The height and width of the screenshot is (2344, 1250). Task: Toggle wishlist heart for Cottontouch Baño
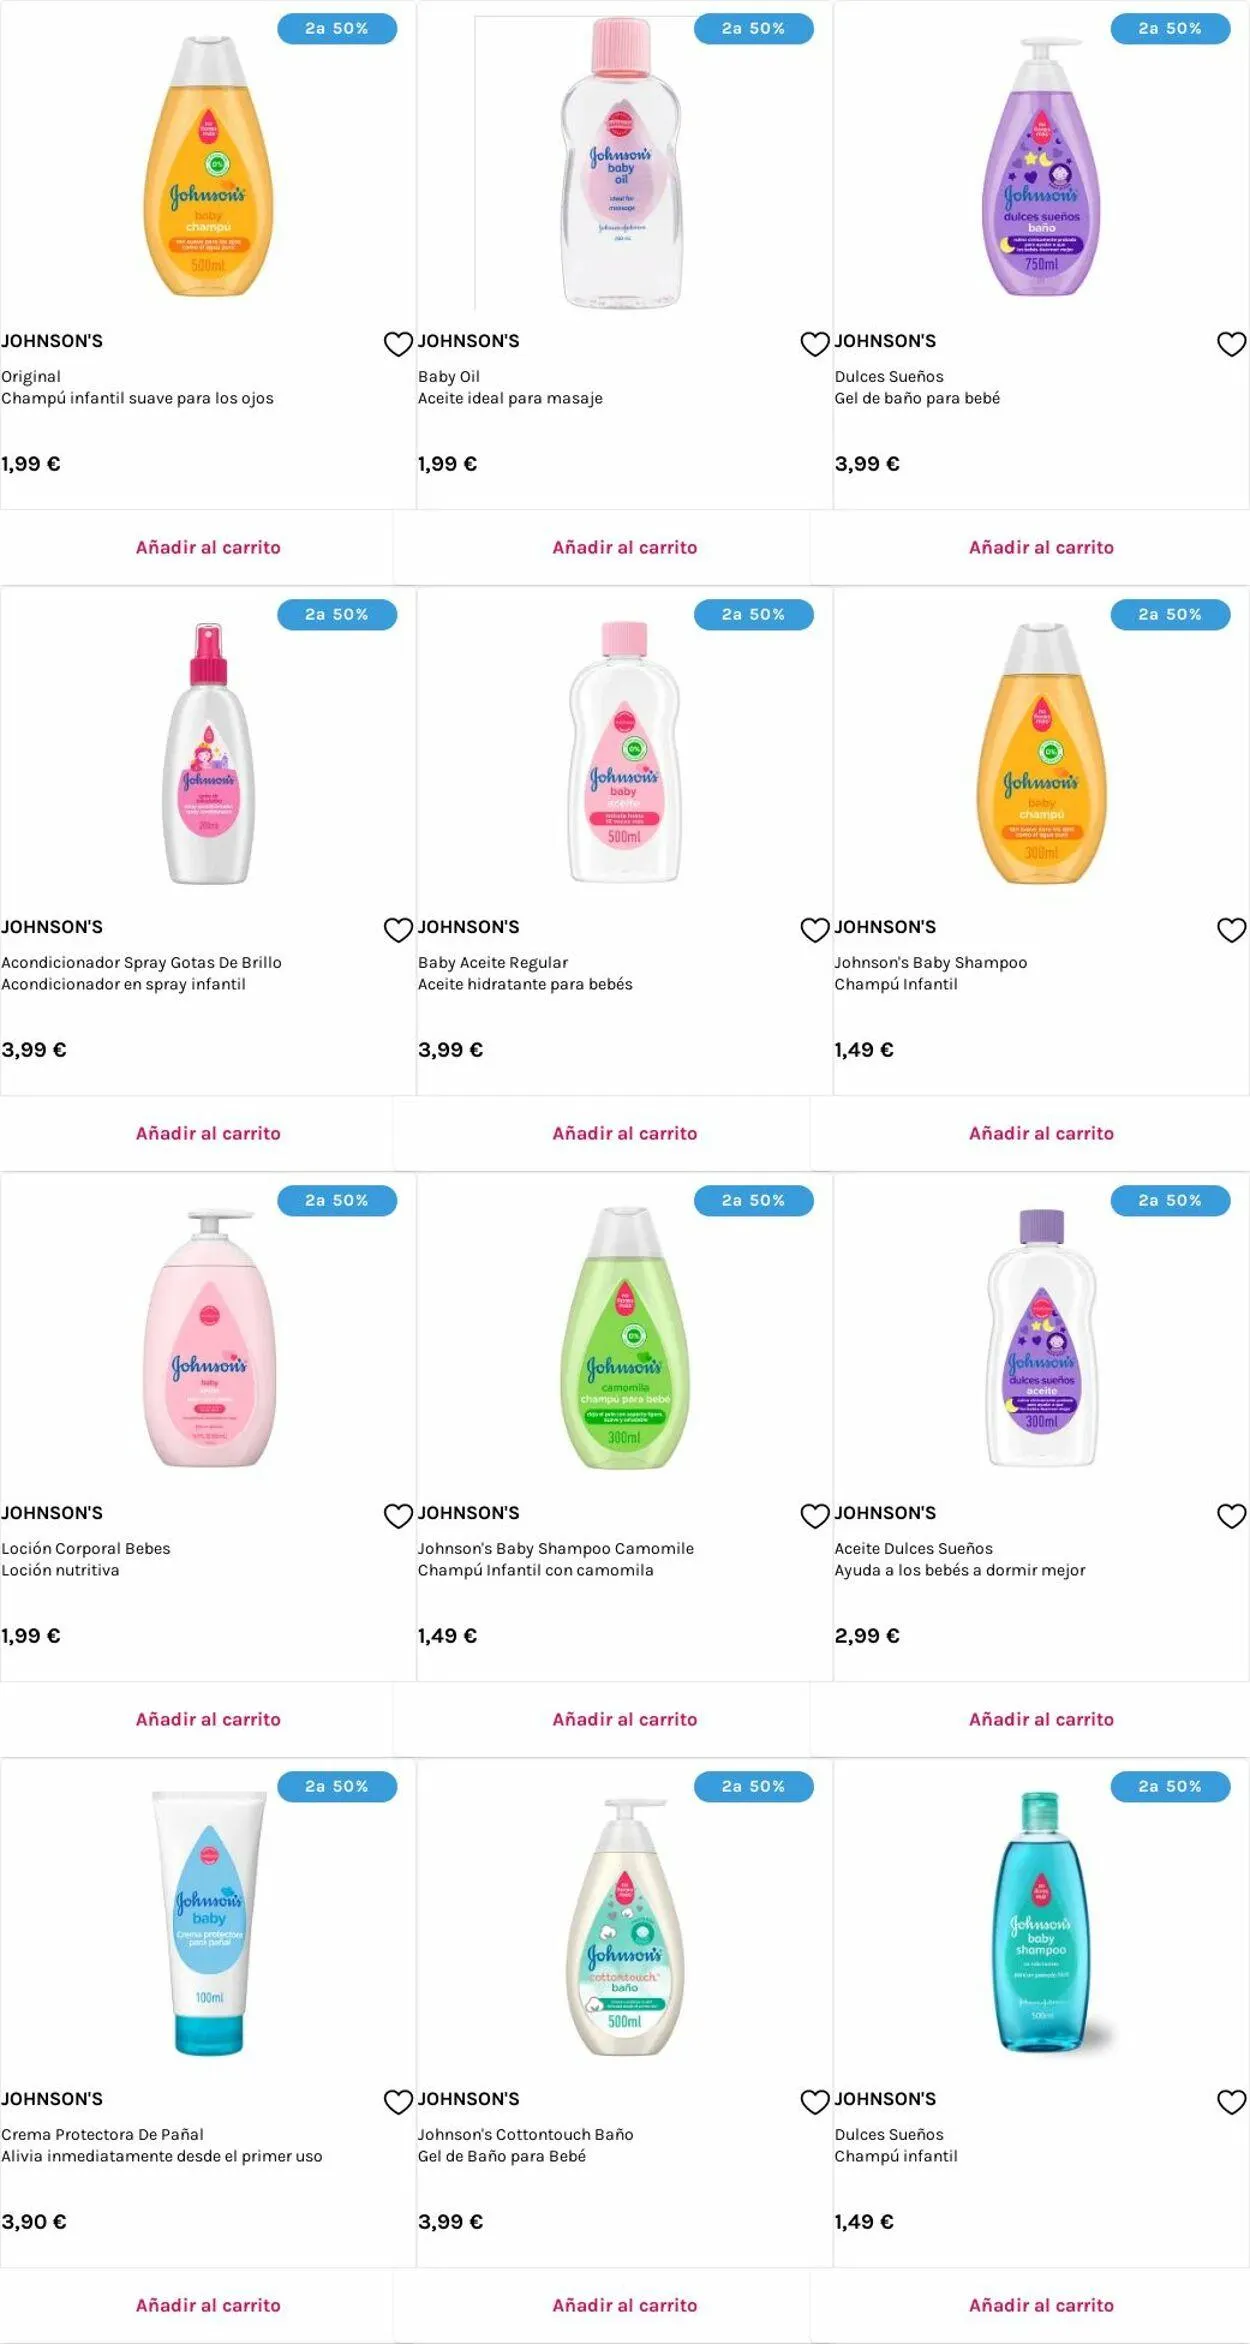tap(815, 2102)
